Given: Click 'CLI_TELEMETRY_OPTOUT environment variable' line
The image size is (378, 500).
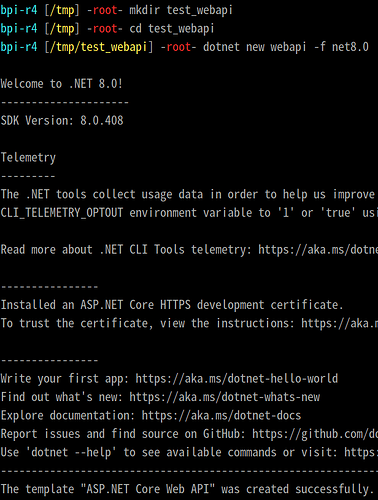Looking at the screenshot, I should (x=189, y=213).
